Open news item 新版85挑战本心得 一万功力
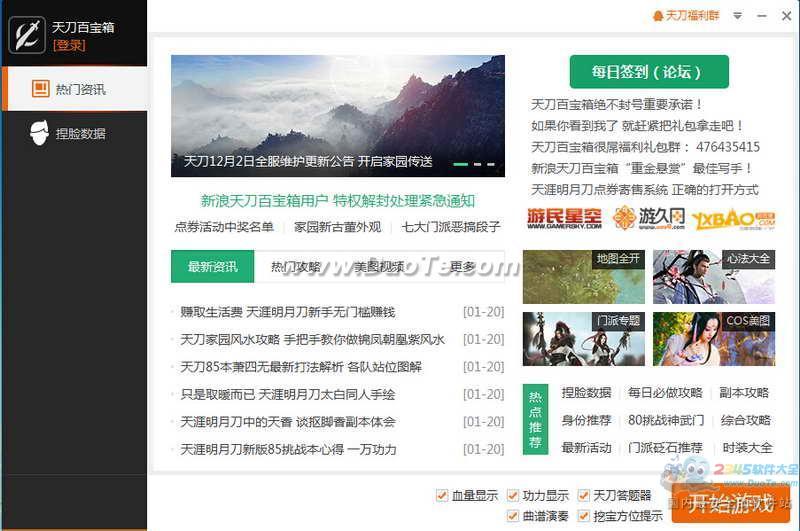800x531 pixels. point(288,449)
